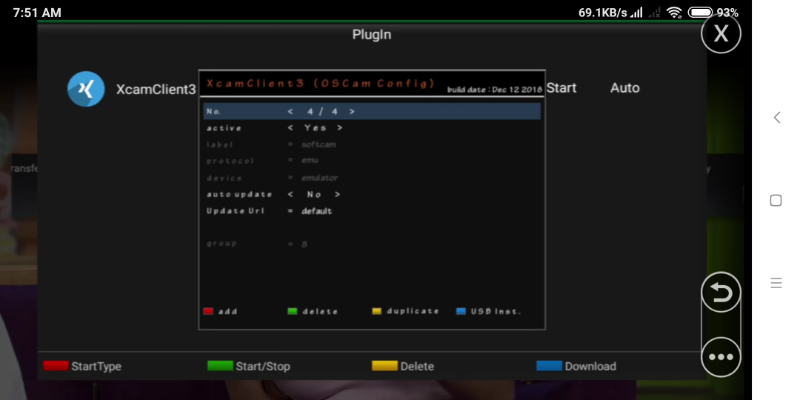Click left arrow beside active Yes
The width and height of the screenshot is (800, 400).
click(x=290, y=128)
